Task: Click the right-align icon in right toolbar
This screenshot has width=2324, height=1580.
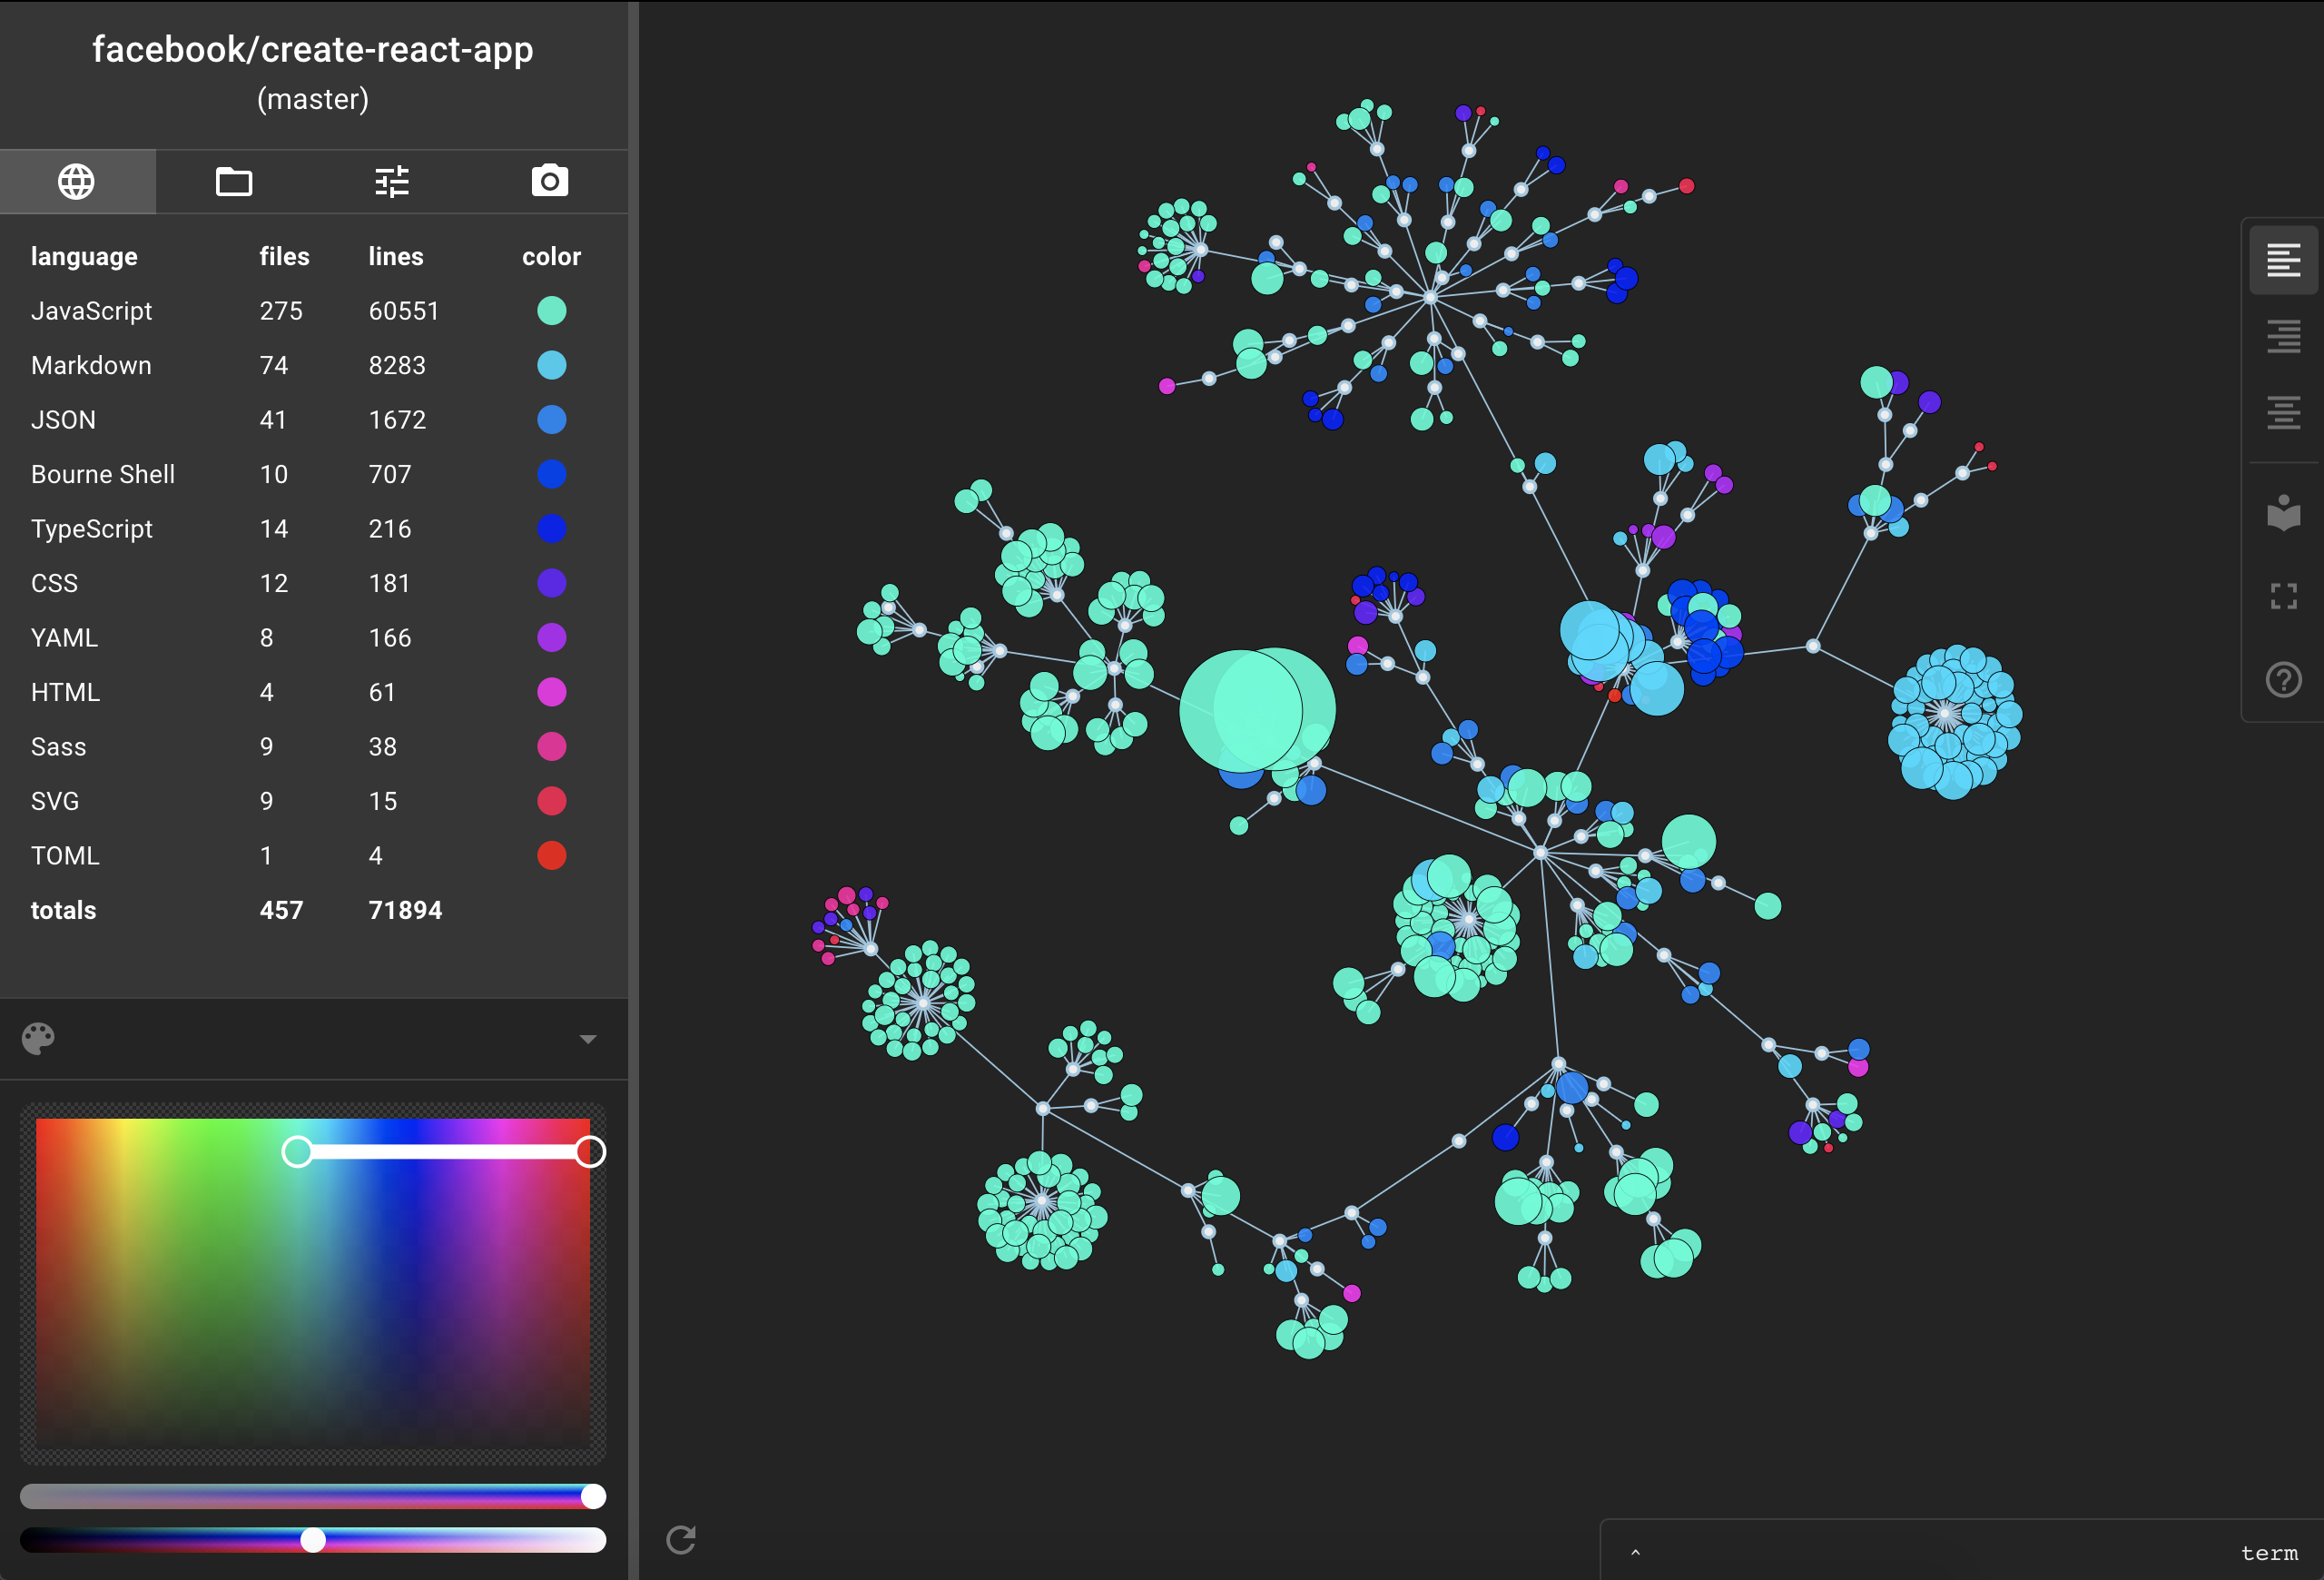Action: 2283,337
